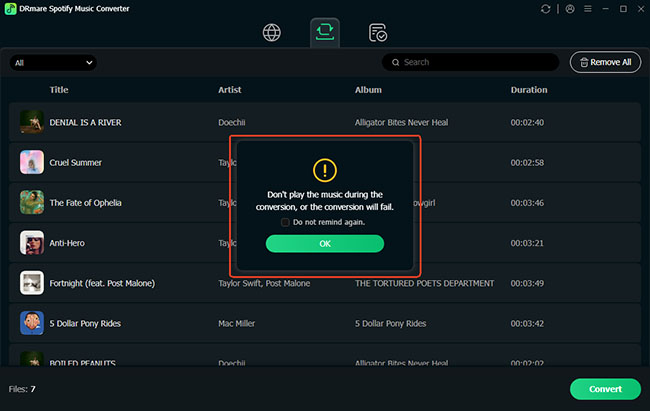Click the Files: 7 counter

(x=22, y=389)
